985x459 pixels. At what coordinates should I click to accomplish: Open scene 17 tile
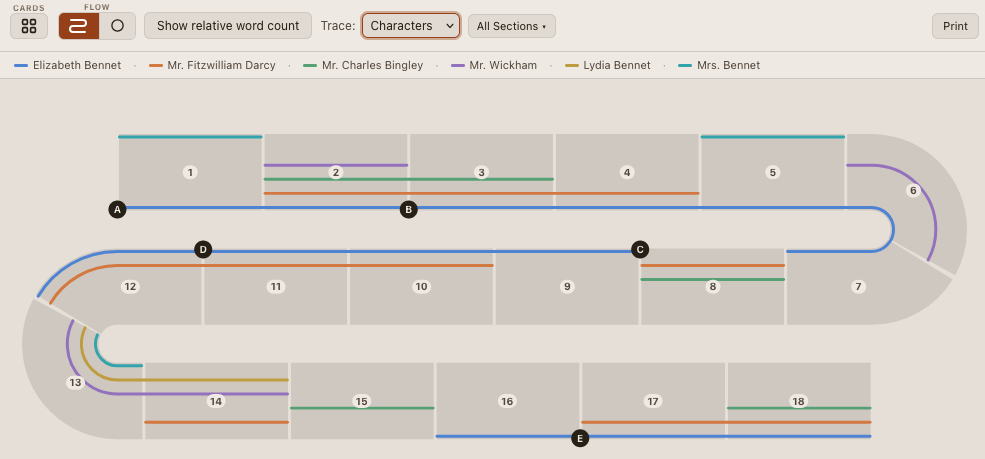pos(653,401)
